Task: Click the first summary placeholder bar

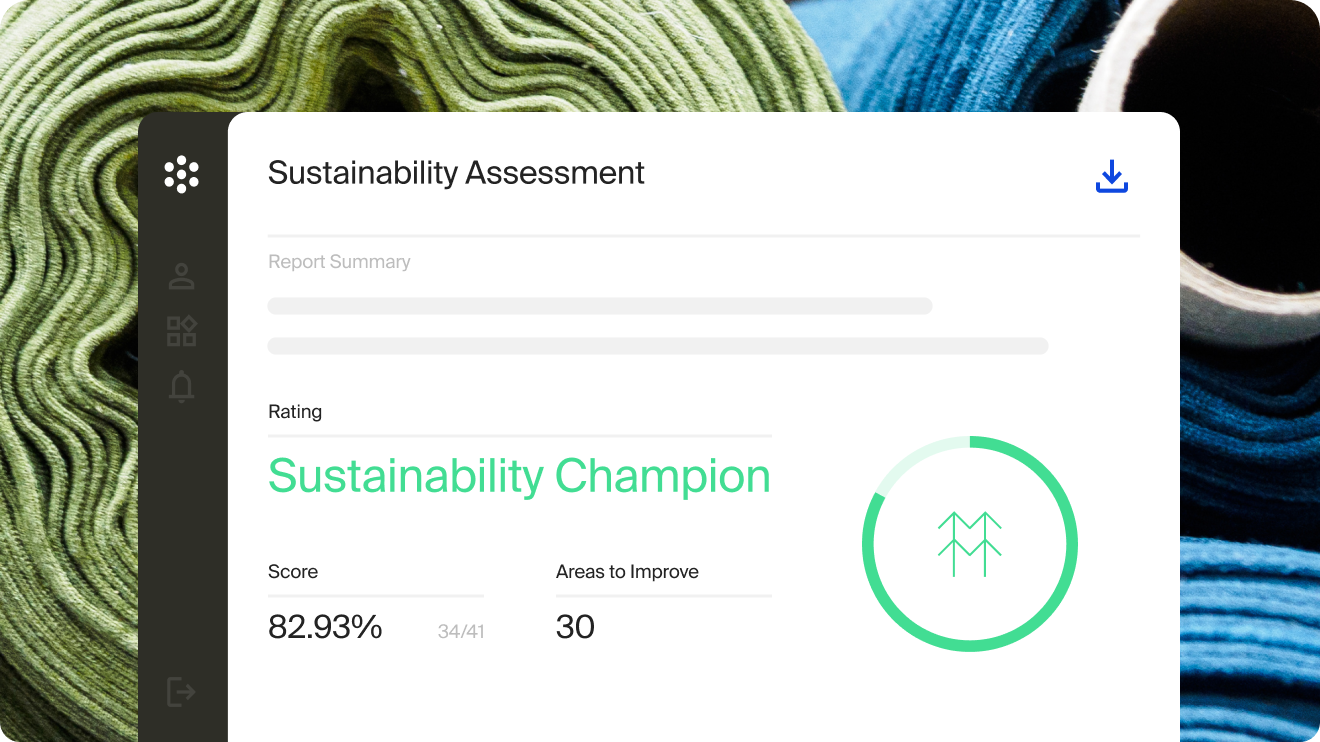Action: [x=600, y=305]
